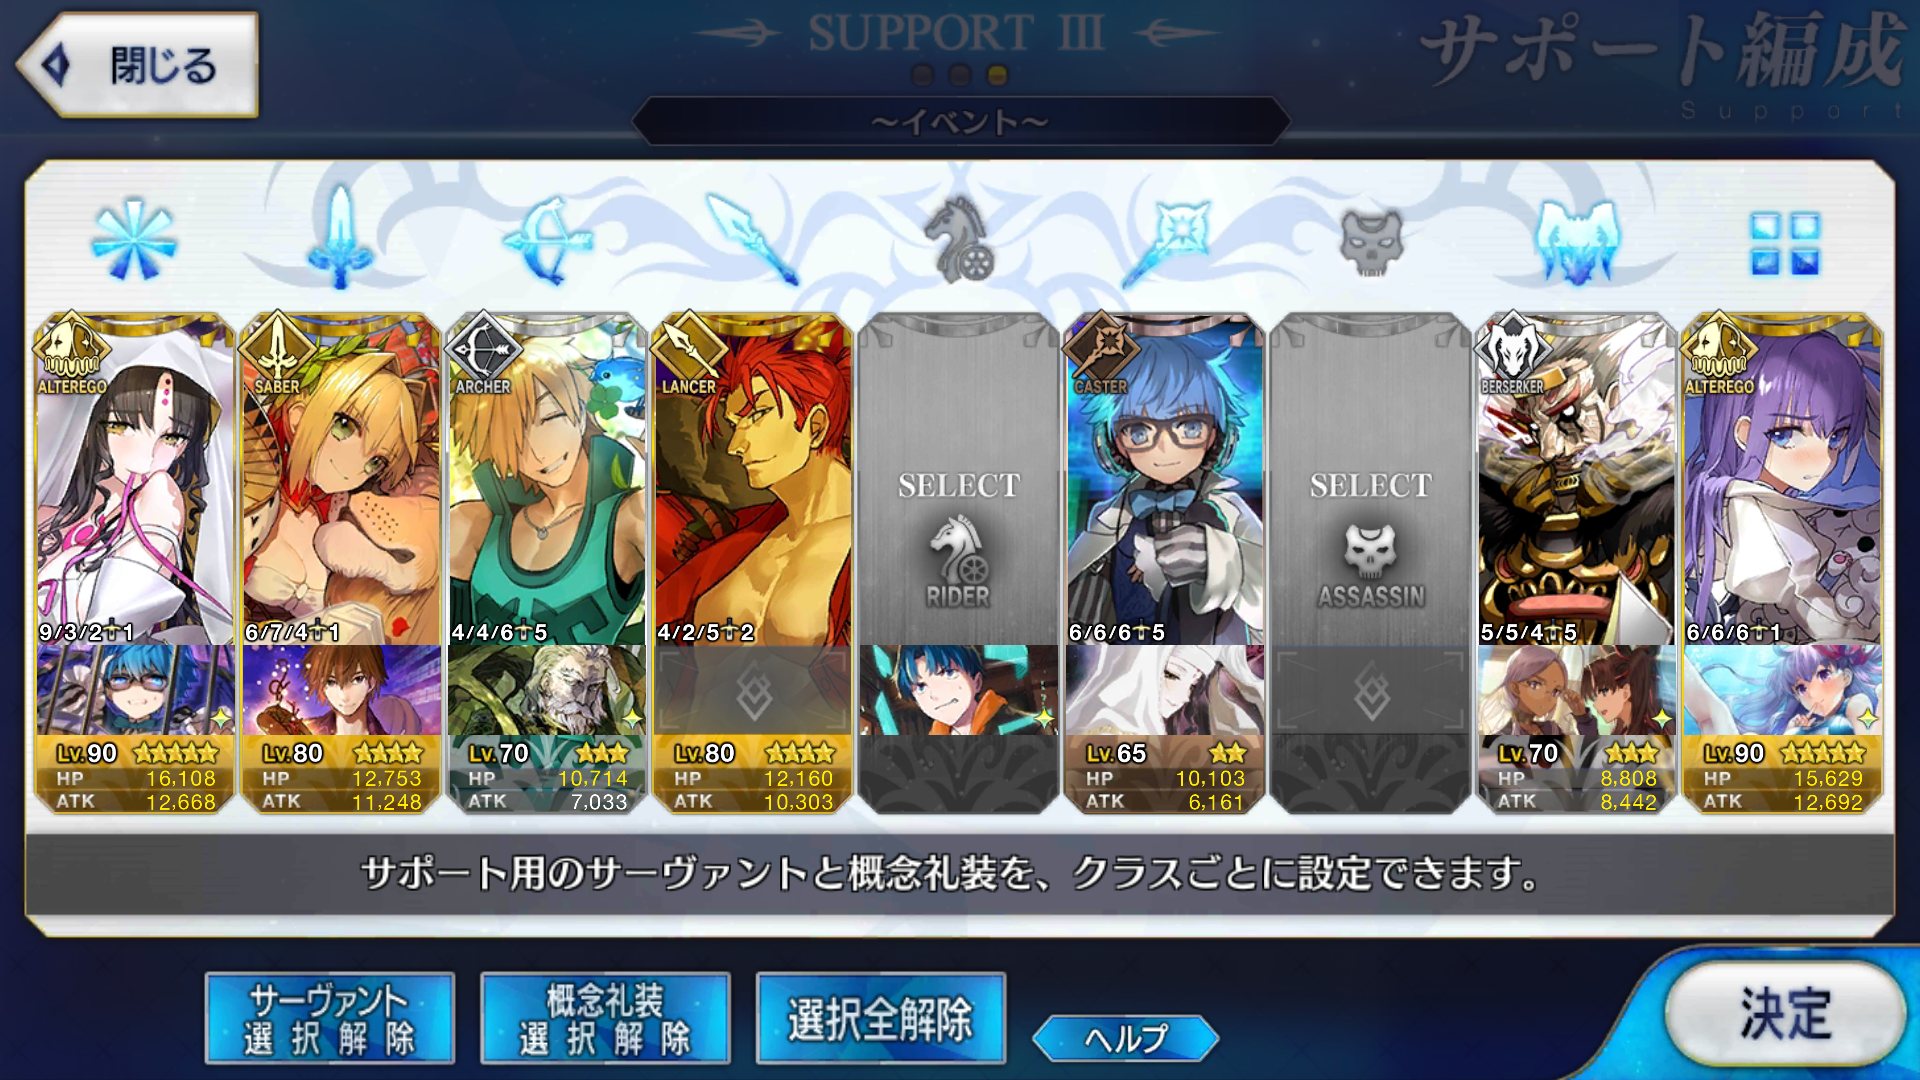The image size is (1920, 1080).
Task: Select the Lancer spear class icon
Action: tap(753, 240)
